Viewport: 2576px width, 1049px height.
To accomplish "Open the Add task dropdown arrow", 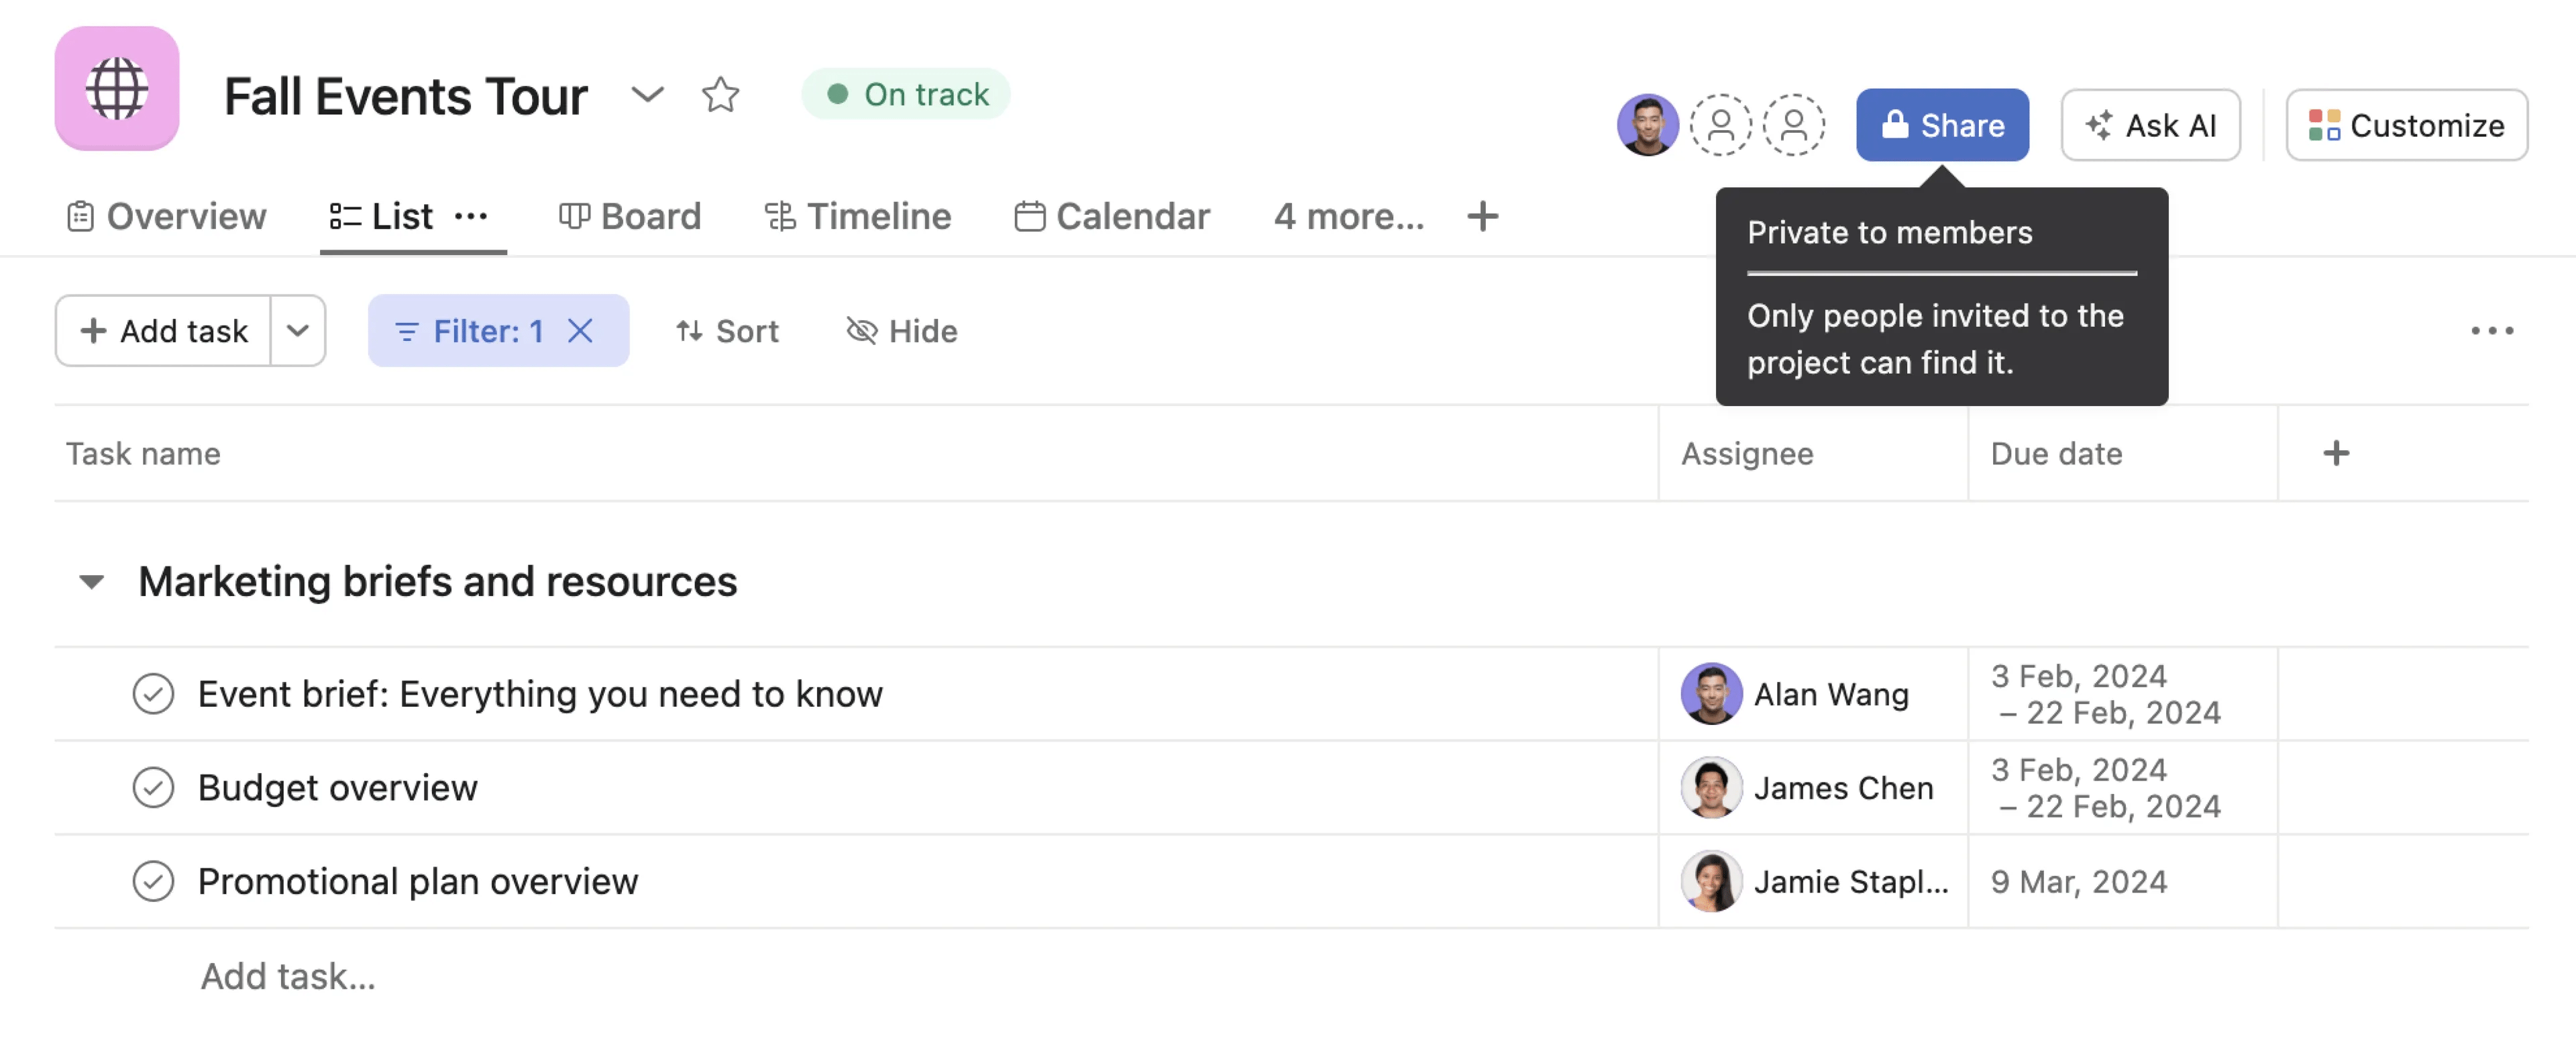I will (298, 331).
